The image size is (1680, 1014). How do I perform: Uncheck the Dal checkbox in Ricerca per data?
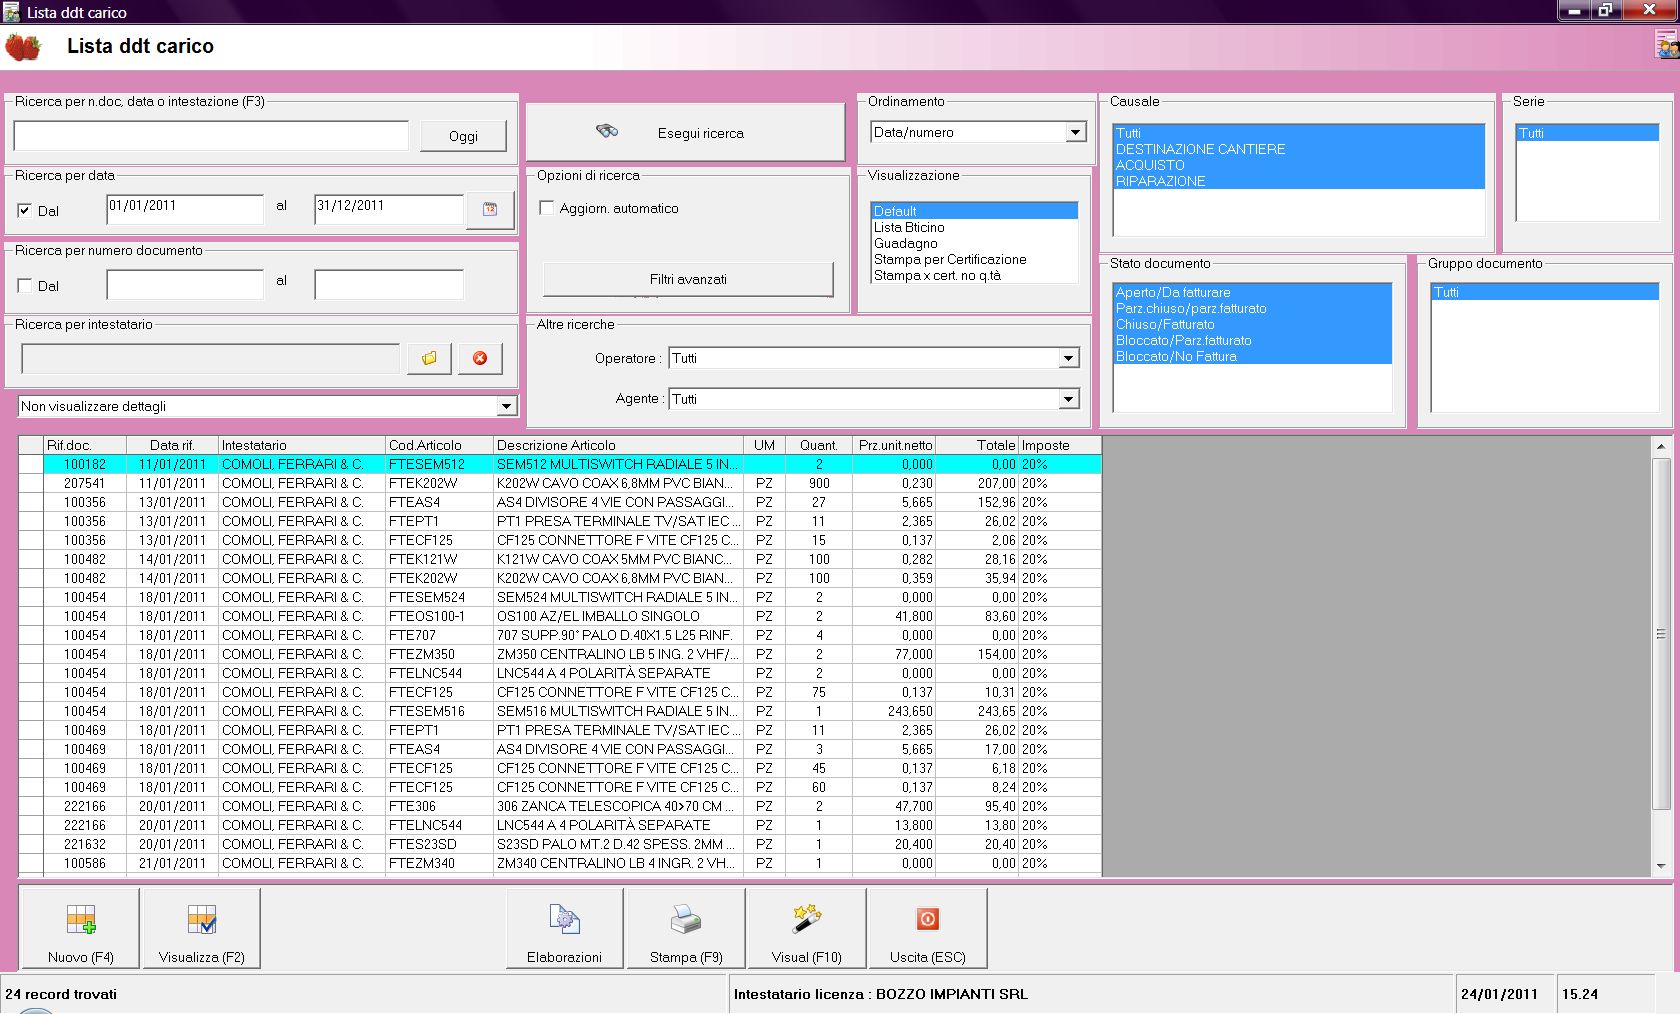coord(25,210)
